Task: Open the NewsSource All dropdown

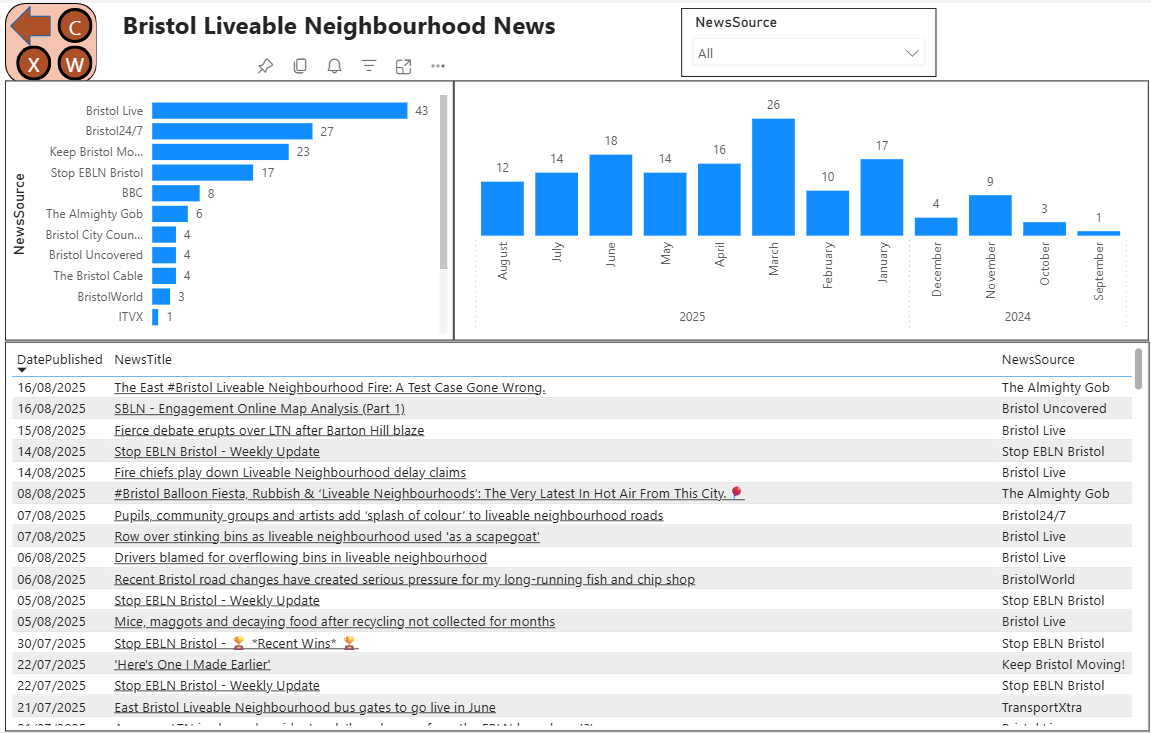Action: point(808,53)
